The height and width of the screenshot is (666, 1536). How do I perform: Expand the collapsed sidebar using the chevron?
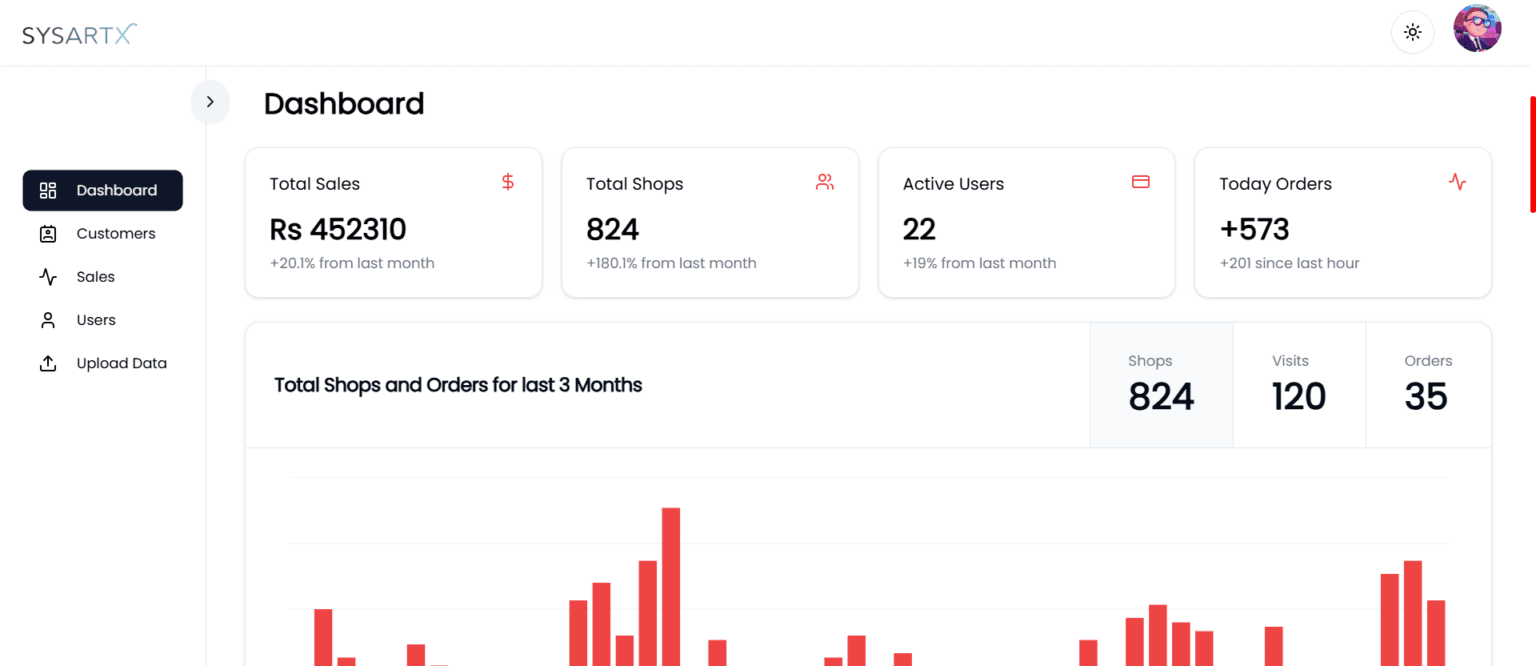[210, 101]
